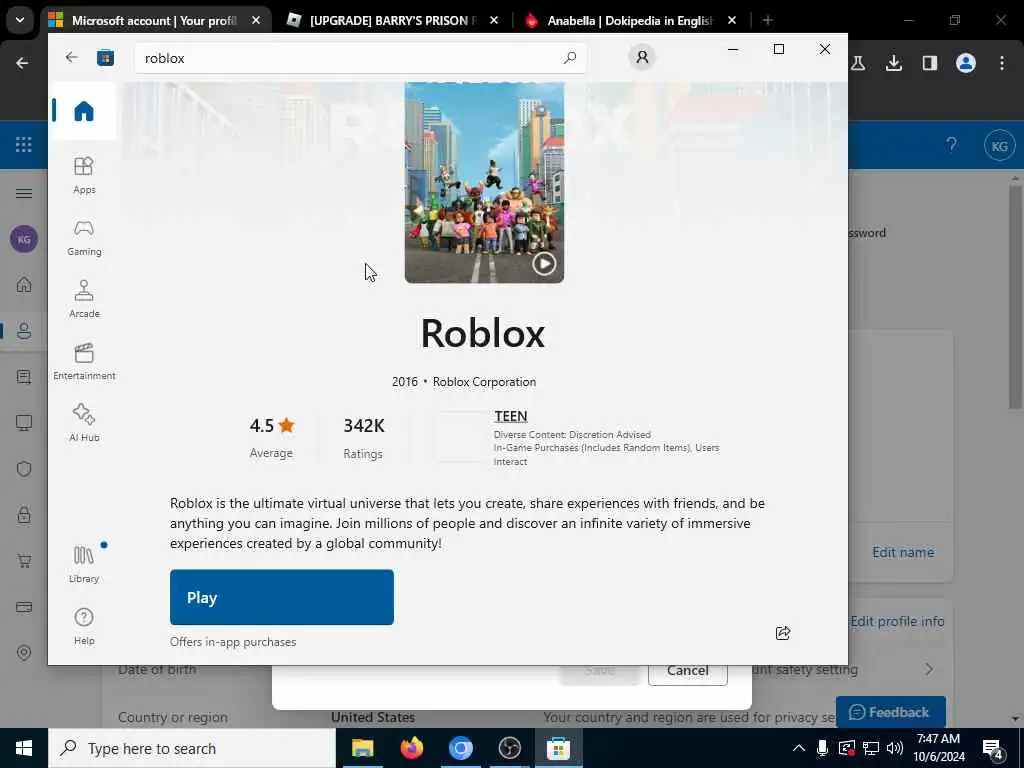The image size is (1024, 768).
Task: Click the Microsoft Store logo icon
Action: click(105, 58)
